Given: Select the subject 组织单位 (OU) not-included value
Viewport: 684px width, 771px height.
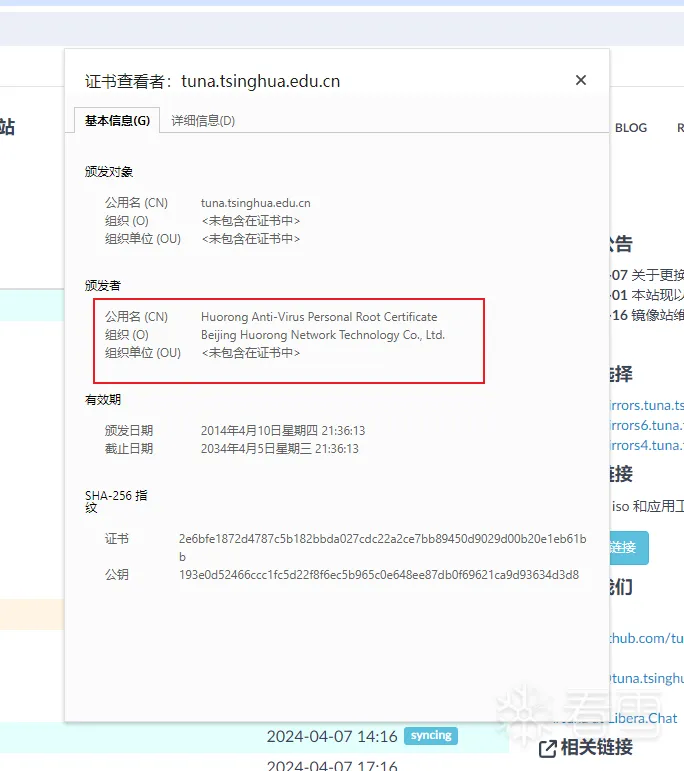Looking at the screenshot, I should 250,239.
